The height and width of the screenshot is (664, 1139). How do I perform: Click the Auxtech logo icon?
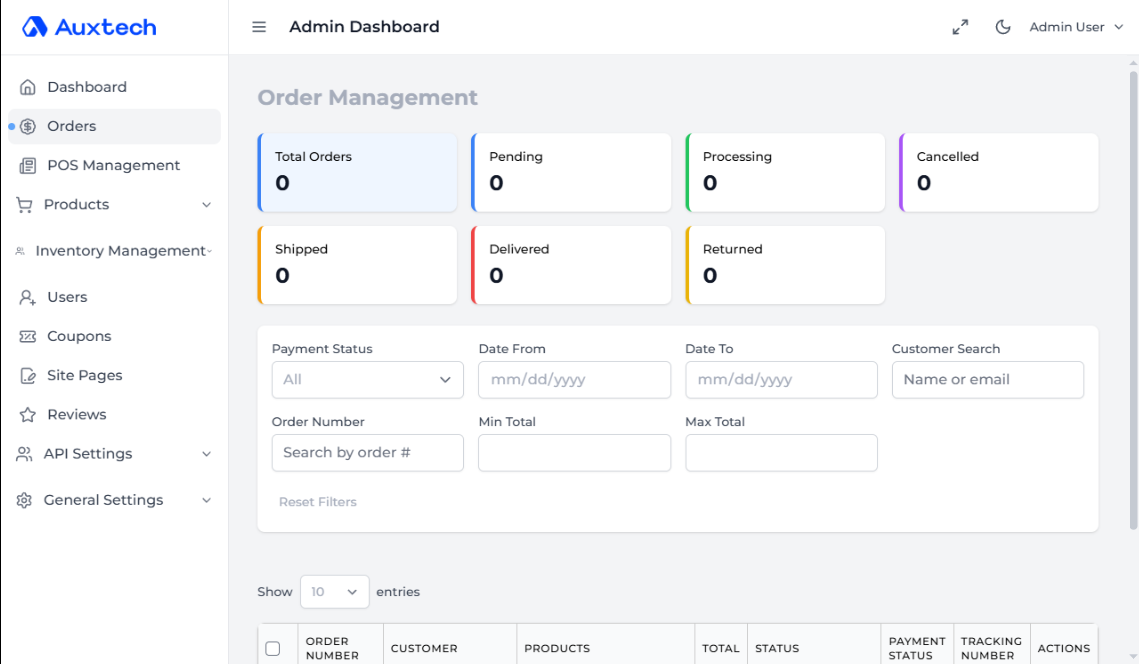click(x=35, y=27)
